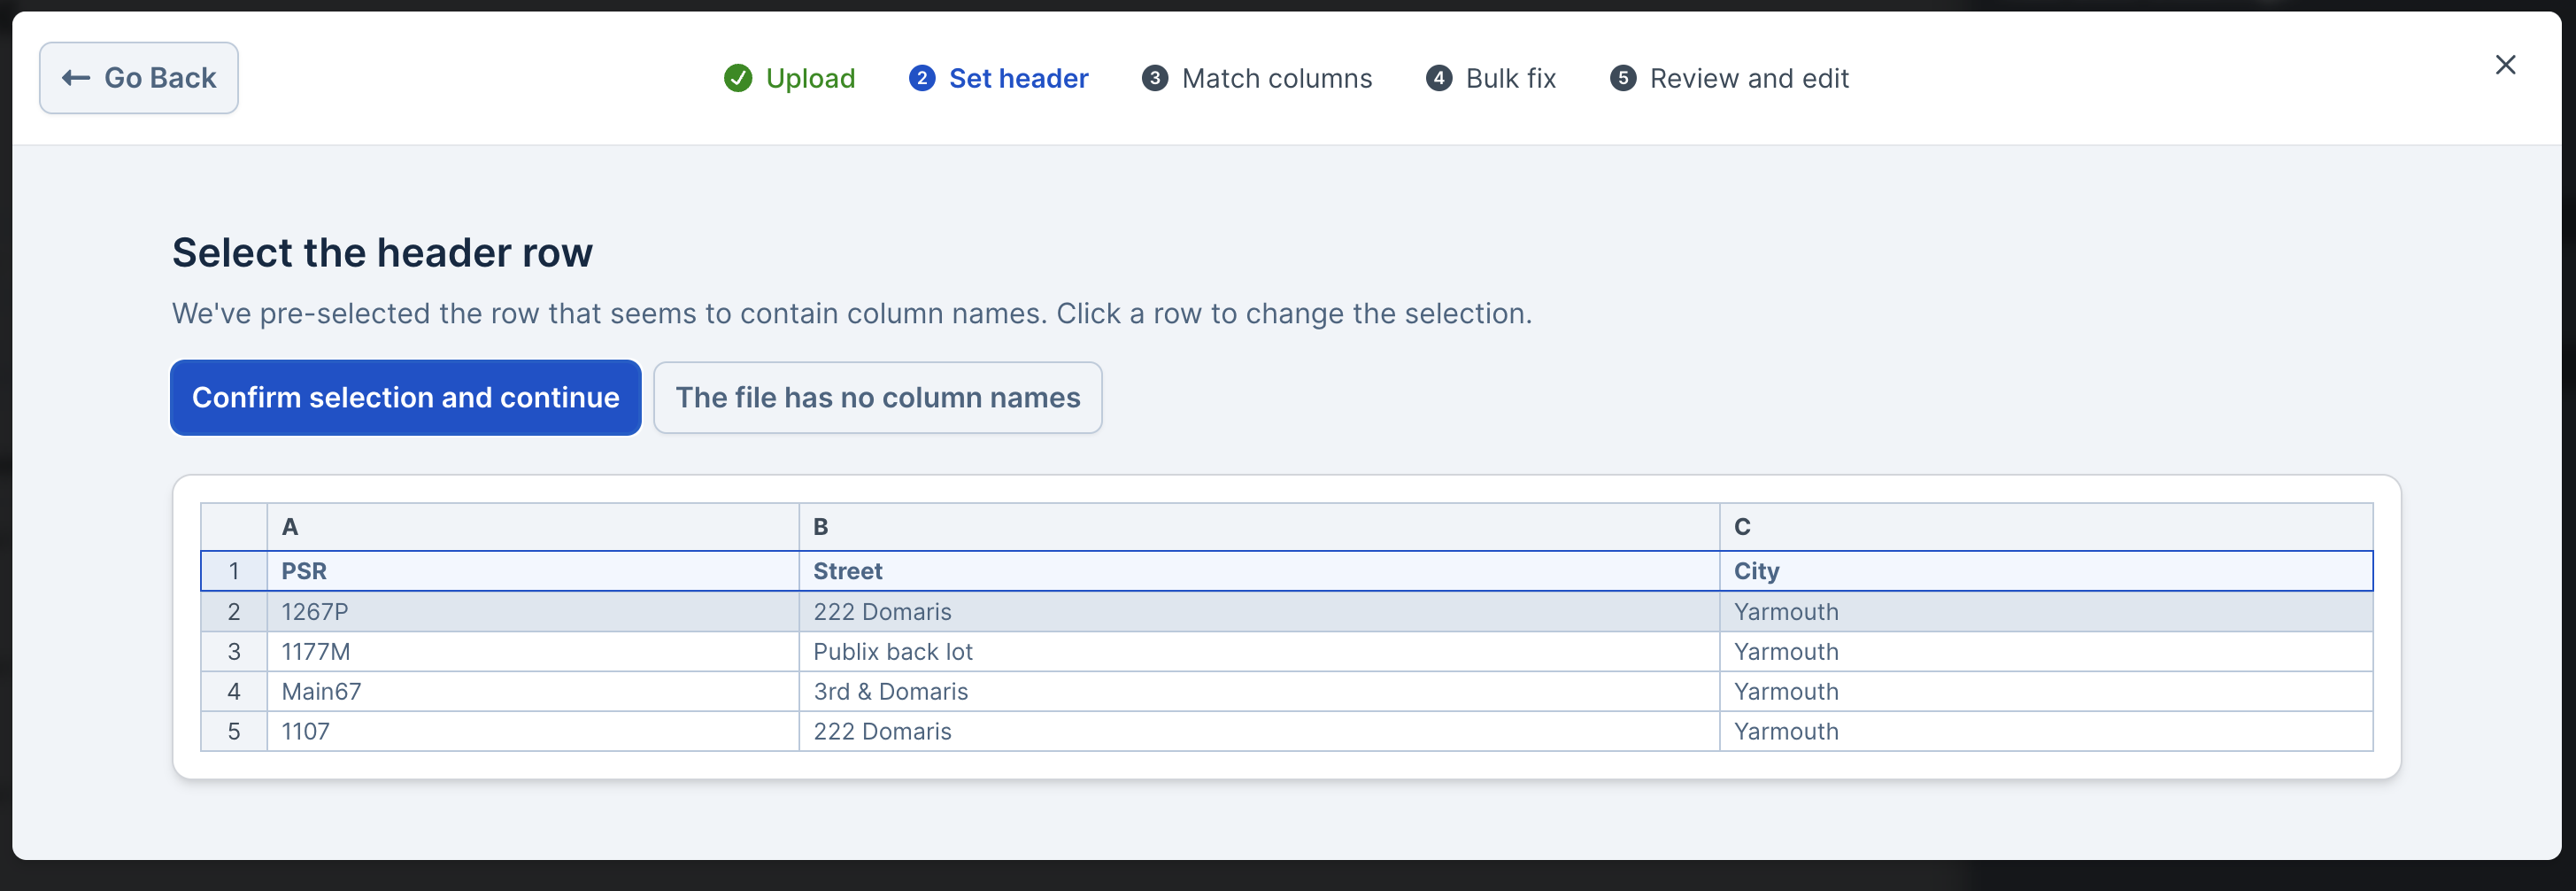The width and height of the screenshot is (2576, 891).
Task: Click the 222 Domaris cell in row 5
Action: point(1259,732)
